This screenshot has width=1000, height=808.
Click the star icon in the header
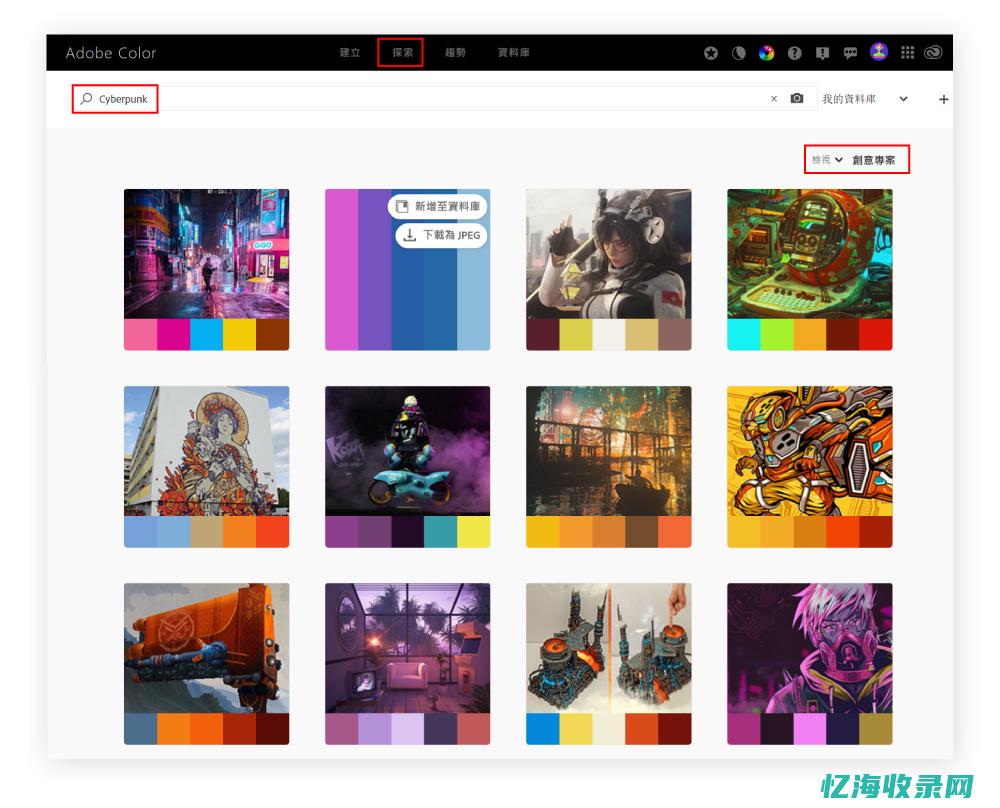tap(711, 53)
